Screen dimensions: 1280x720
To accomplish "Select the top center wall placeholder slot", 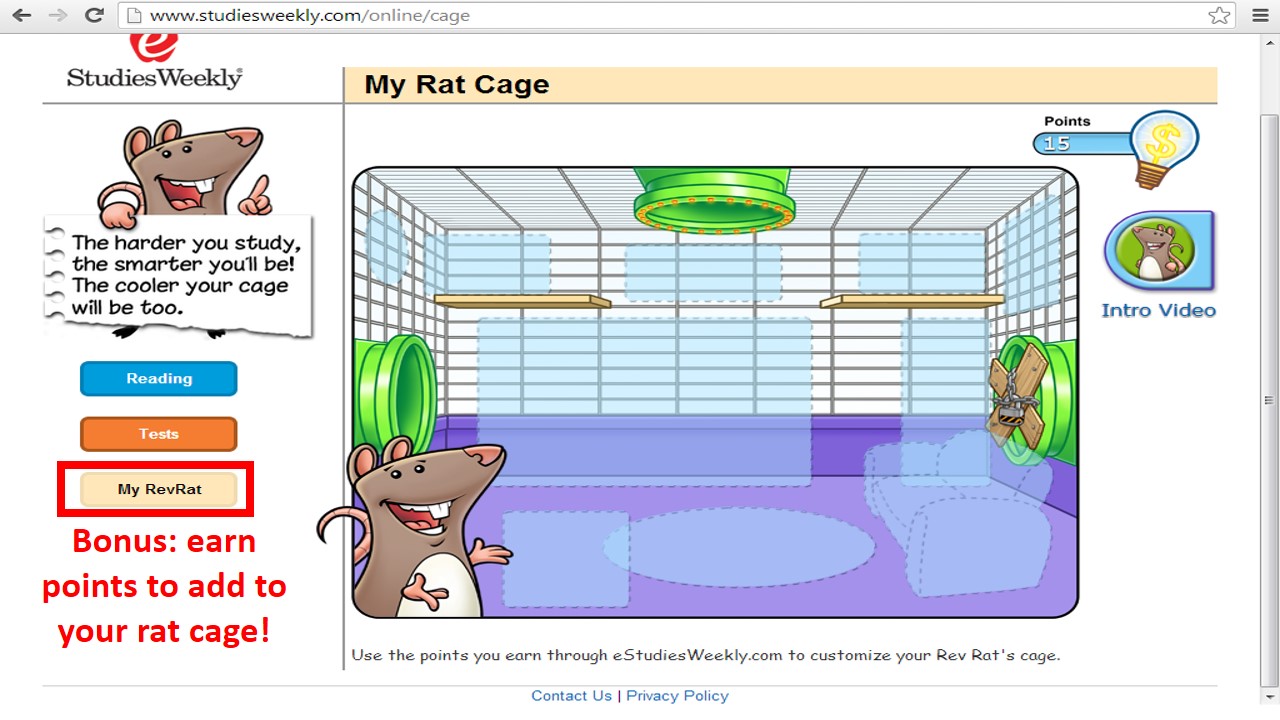I will point(703,272).
